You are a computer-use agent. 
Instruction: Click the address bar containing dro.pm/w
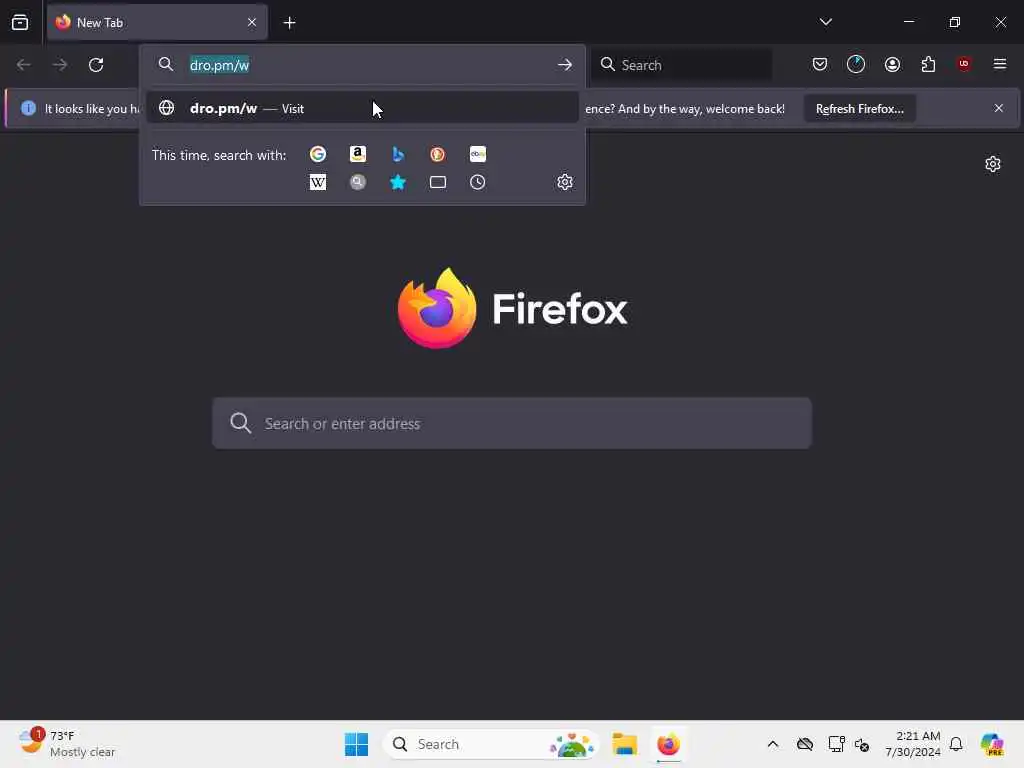pos(362,65)
